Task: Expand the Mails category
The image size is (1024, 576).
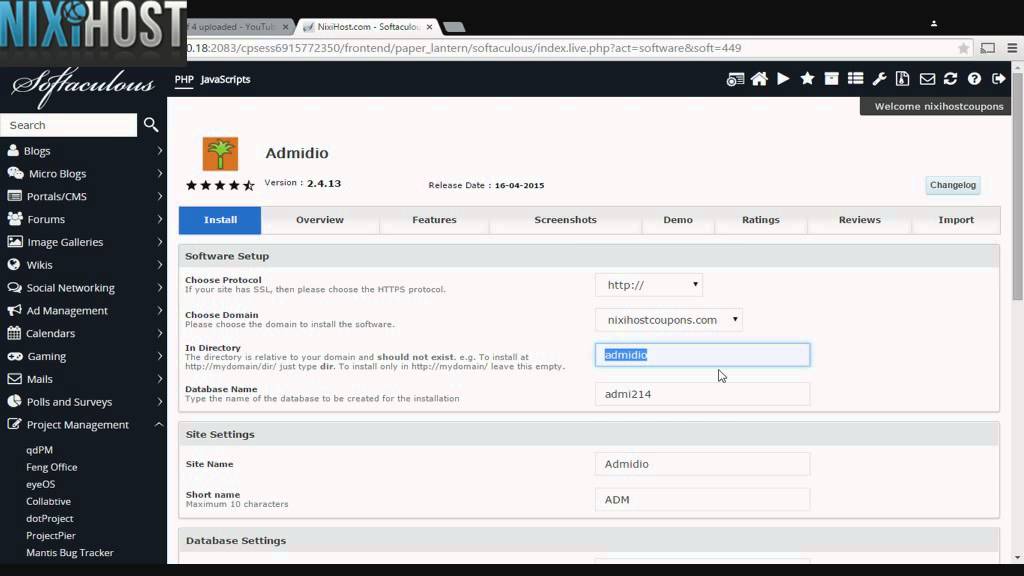Action: pyautogui.click(x=84, y=379)
